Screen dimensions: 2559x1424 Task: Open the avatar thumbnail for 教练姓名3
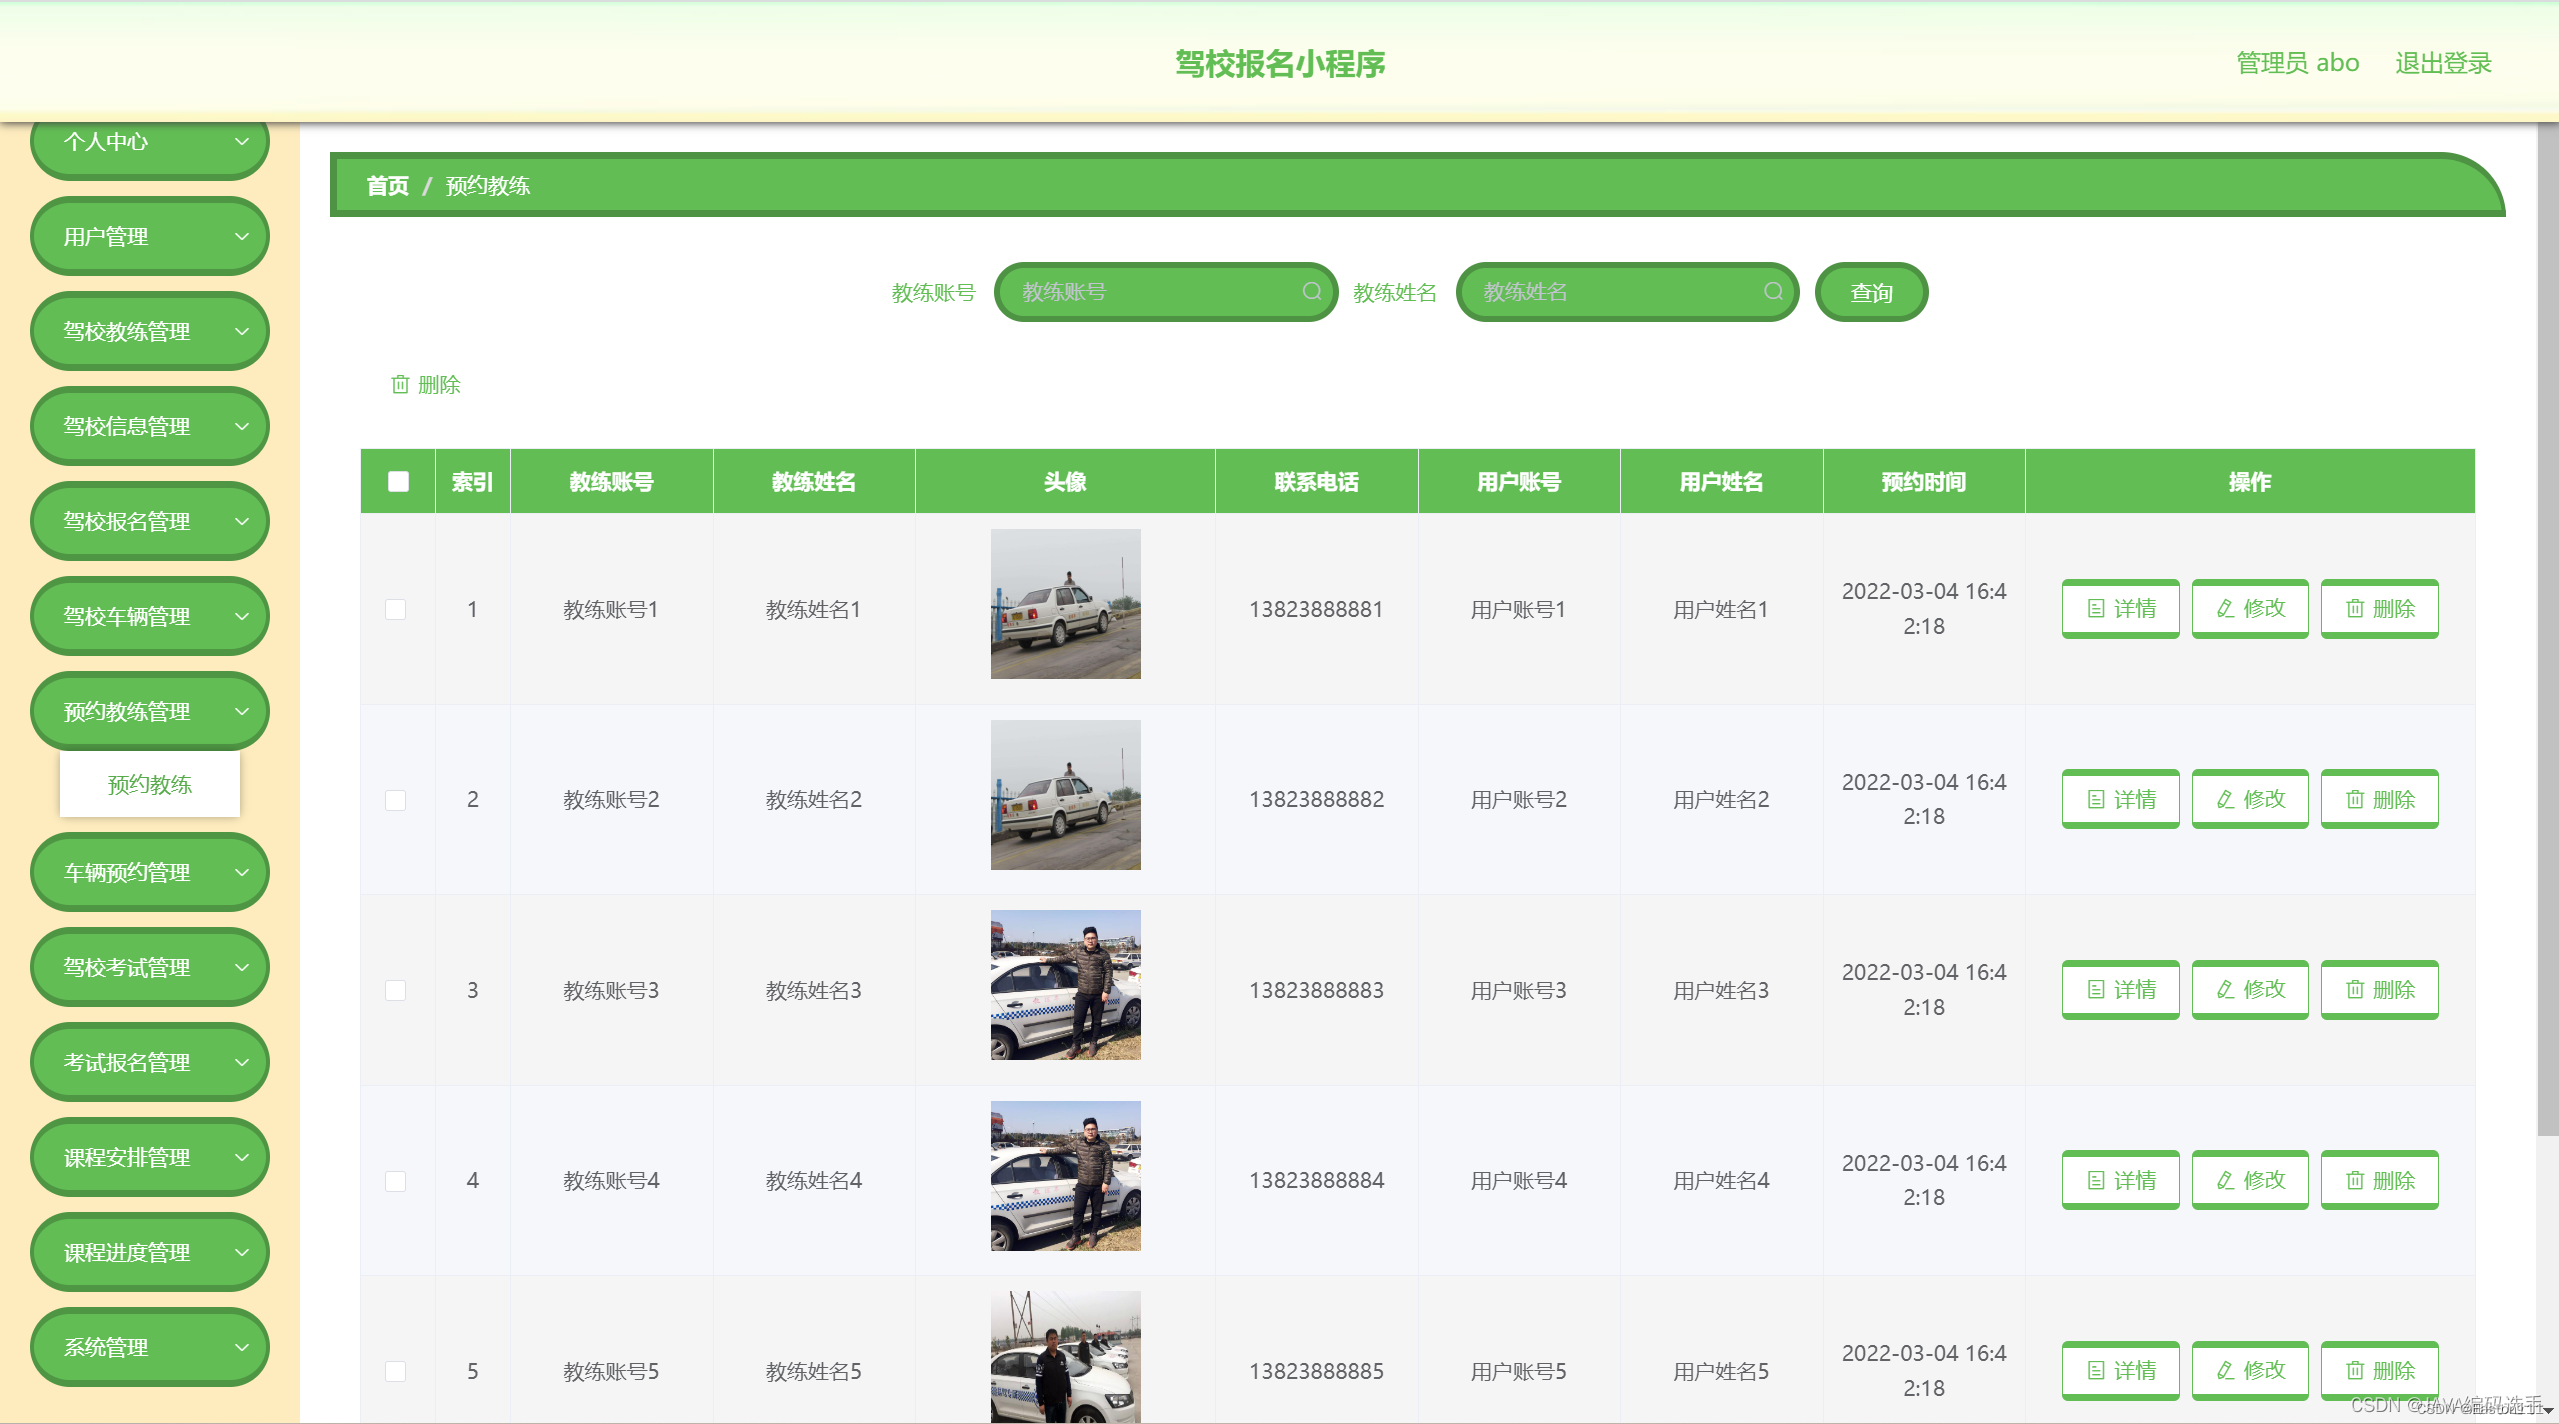tap(1065, 985)
